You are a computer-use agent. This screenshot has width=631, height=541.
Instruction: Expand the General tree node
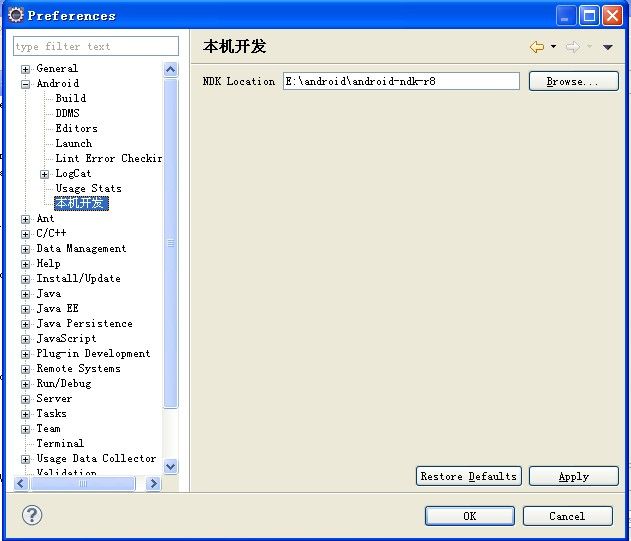[x=25, y=69]
